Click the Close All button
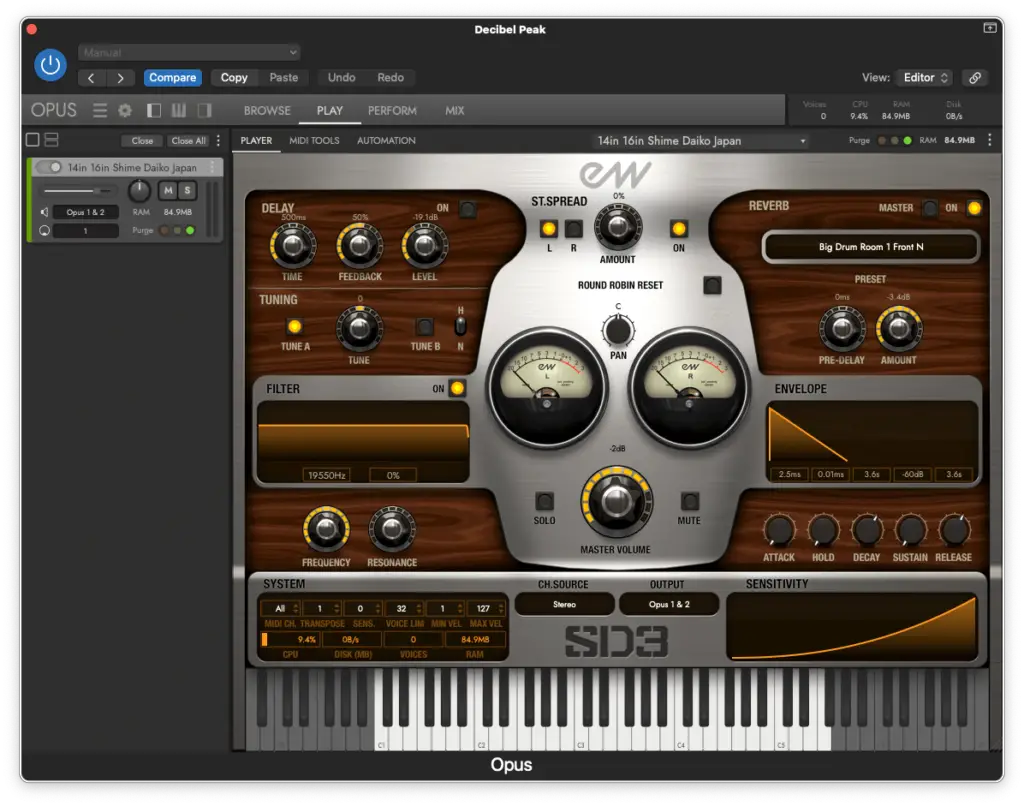1024x806 pixels. pyautogui.click(x=188, y=140)
